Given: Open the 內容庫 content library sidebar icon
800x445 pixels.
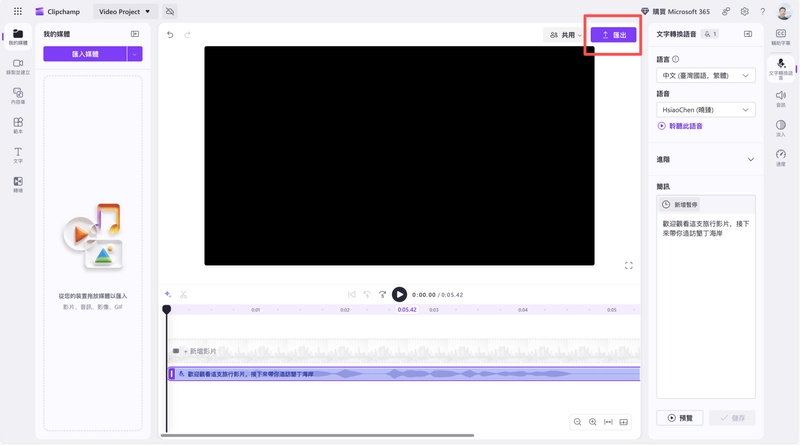Looking at the screenshot, I should [x=17, y=96].
